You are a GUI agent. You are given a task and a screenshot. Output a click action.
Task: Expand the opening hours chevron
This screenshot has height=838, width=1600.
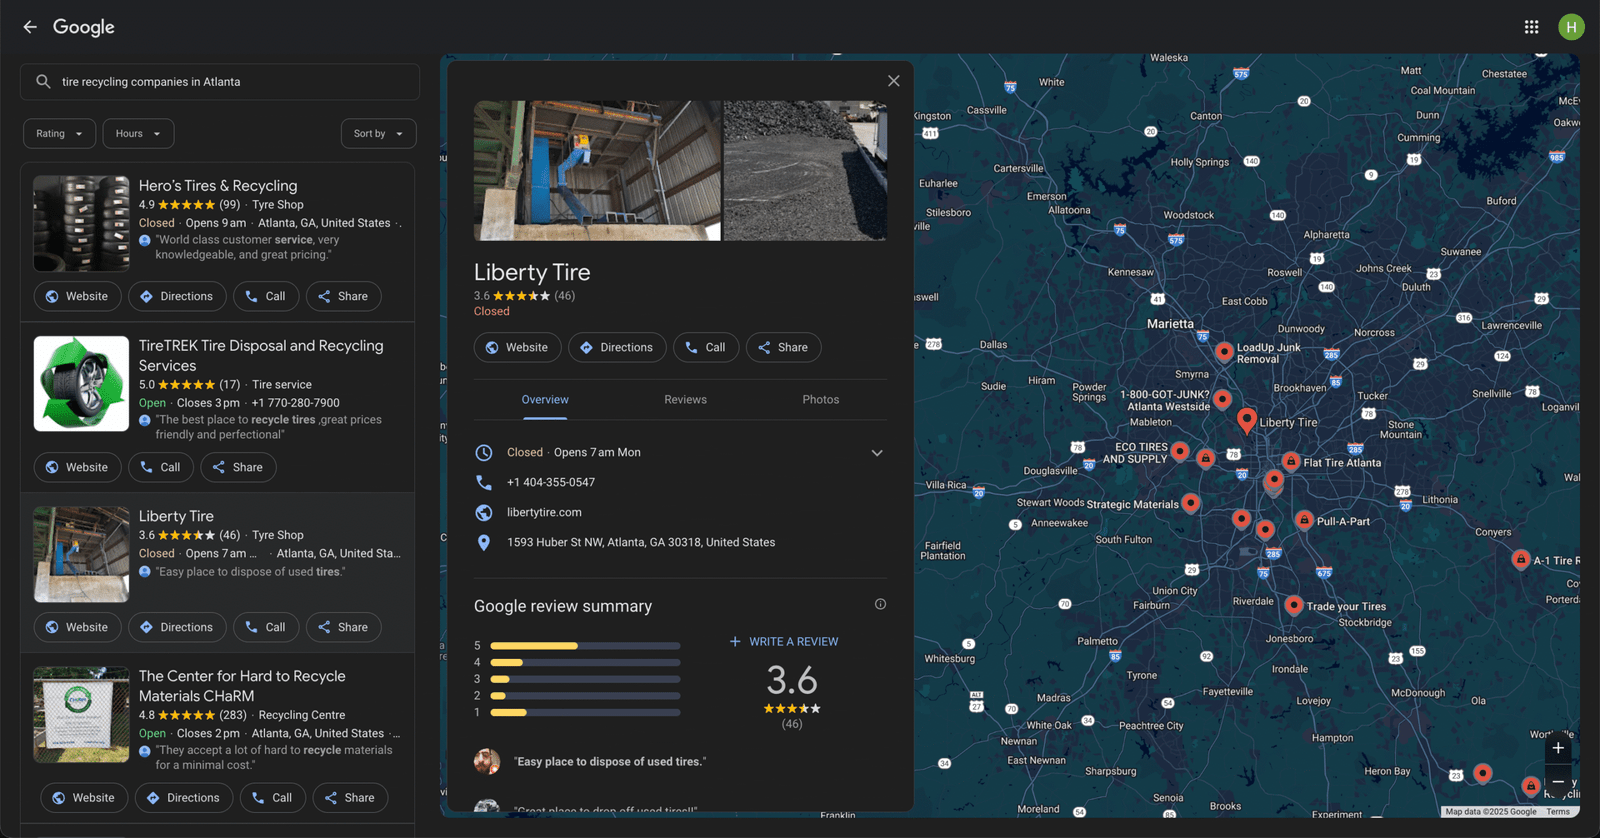[877, 453]
